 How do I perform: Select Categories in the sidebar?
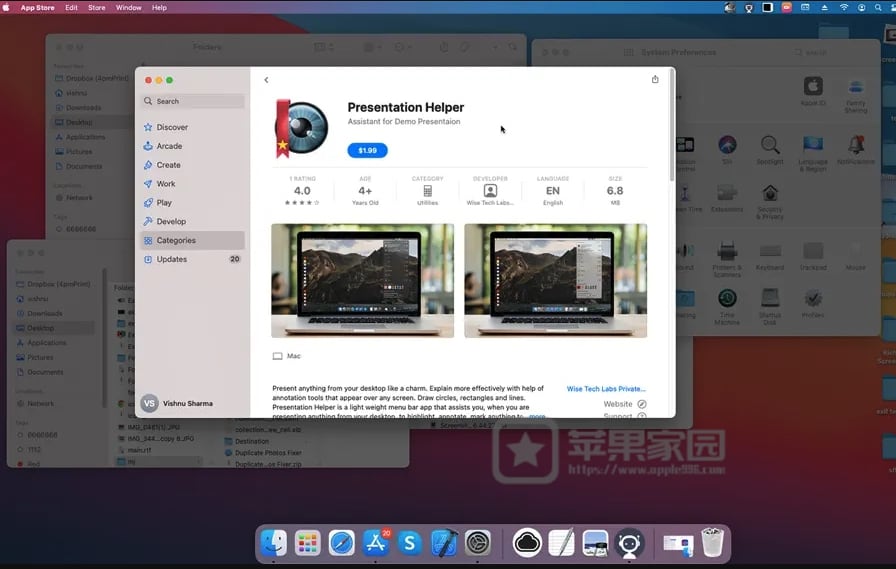click(193, 240)
